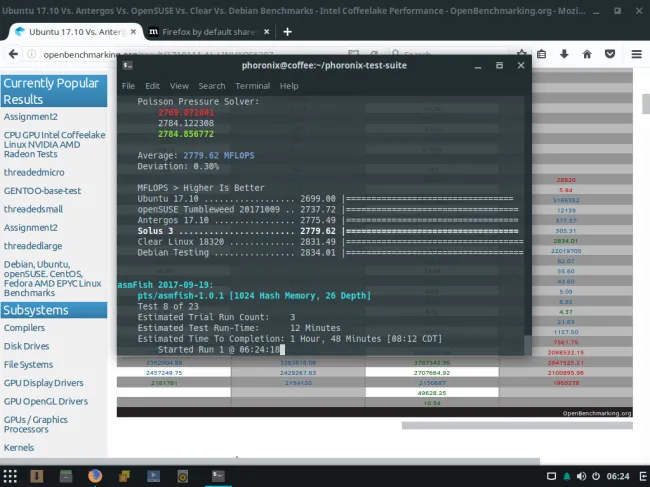Screen dimensions: 650x487
Task: Open the Firefox library bookmarks list icon
Action: tap(541, 54)
